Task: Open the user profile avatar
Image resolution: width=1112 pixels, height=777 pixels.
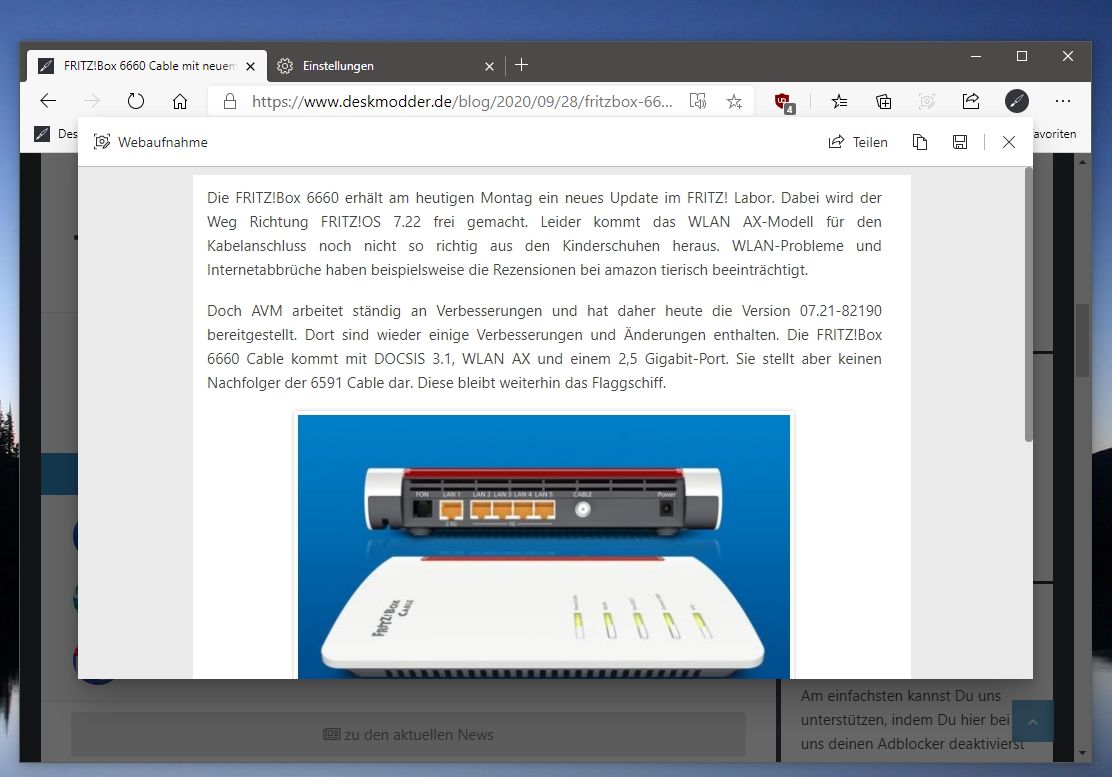Action: click(1016, 101)
